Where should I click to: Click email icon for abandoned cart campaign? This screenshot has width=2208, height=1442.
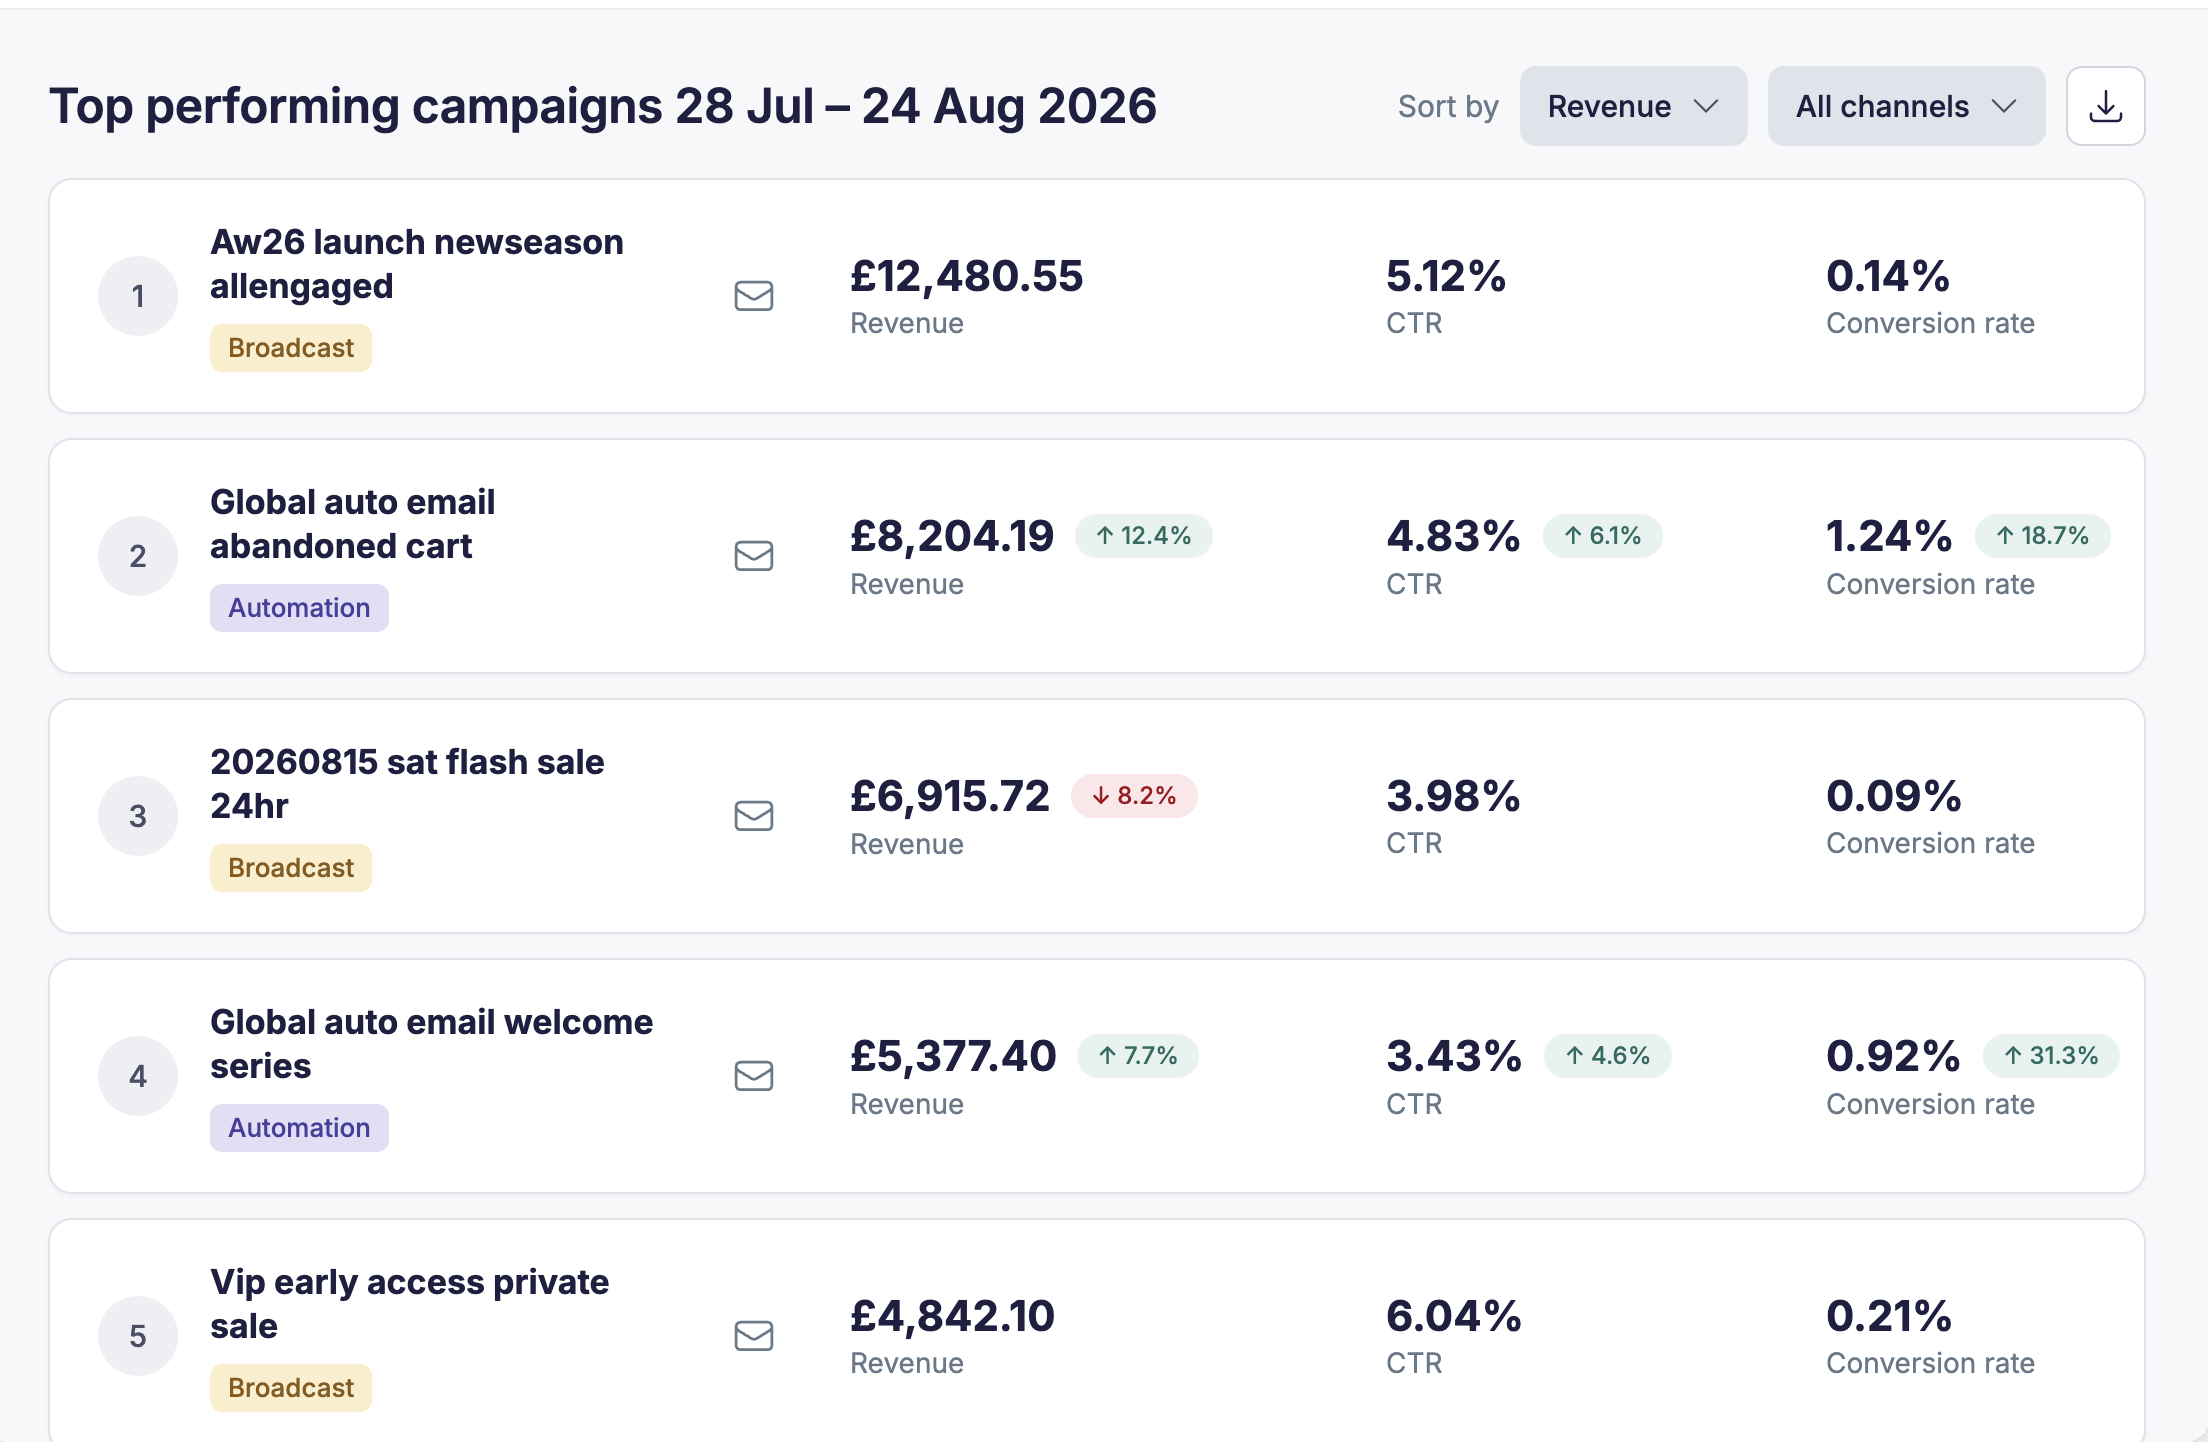tap(754, 556)
